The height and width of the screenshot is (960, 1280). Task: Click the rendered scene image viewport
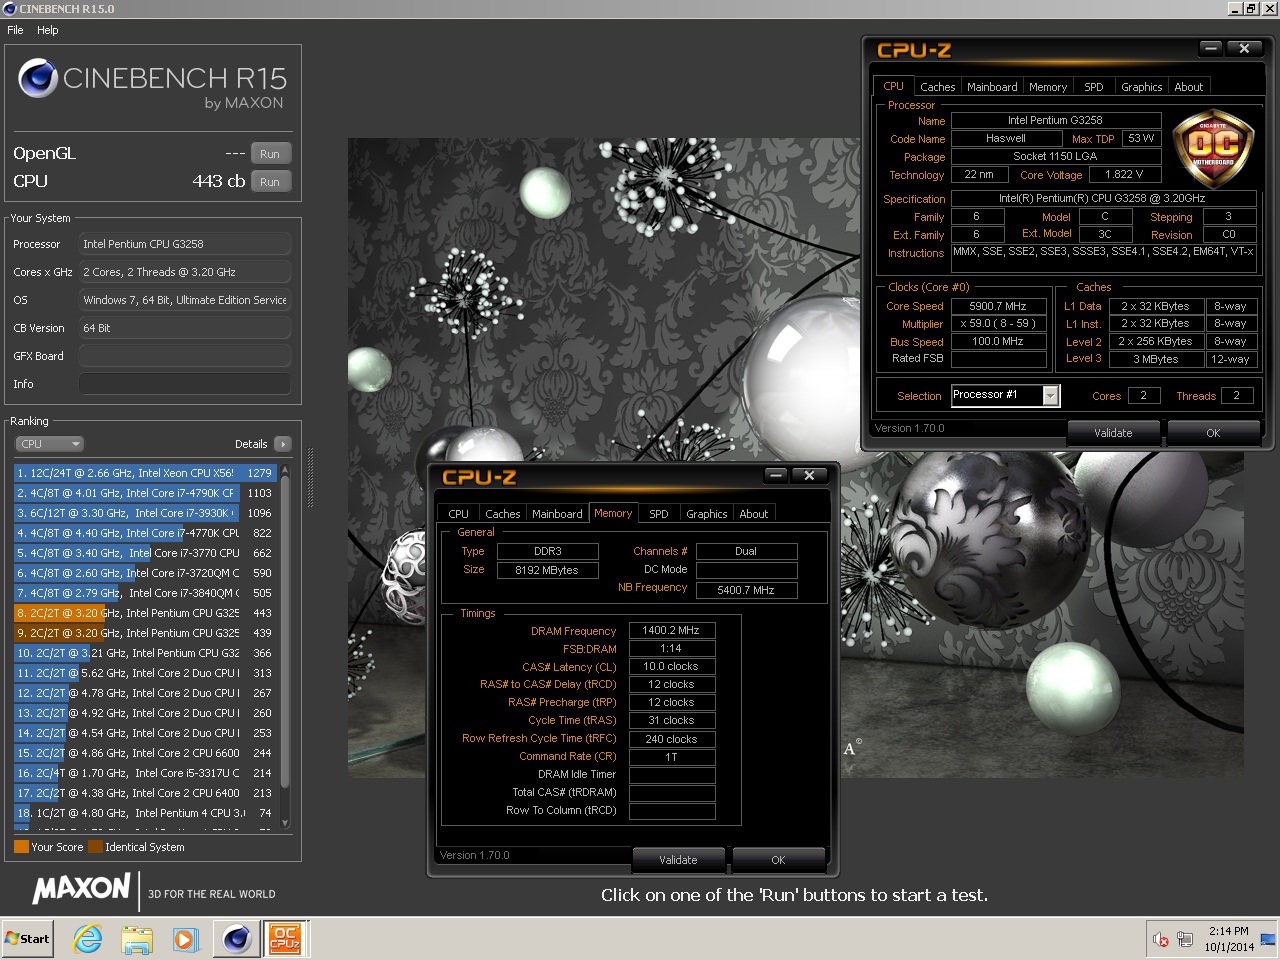tap(795, 457)
